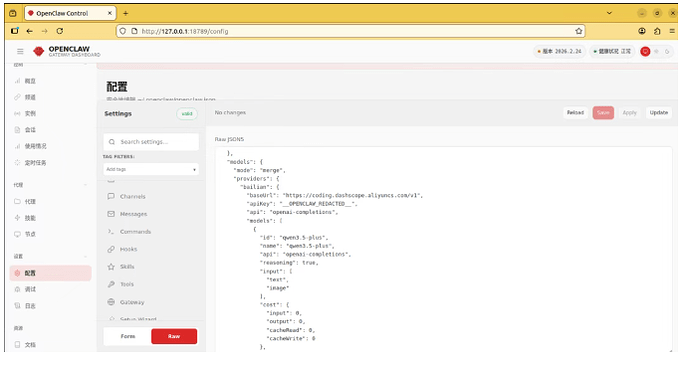Viewport: 690px width, 365px height.
Task: Select the Skills settings section
Action: [x=151, y=267]
